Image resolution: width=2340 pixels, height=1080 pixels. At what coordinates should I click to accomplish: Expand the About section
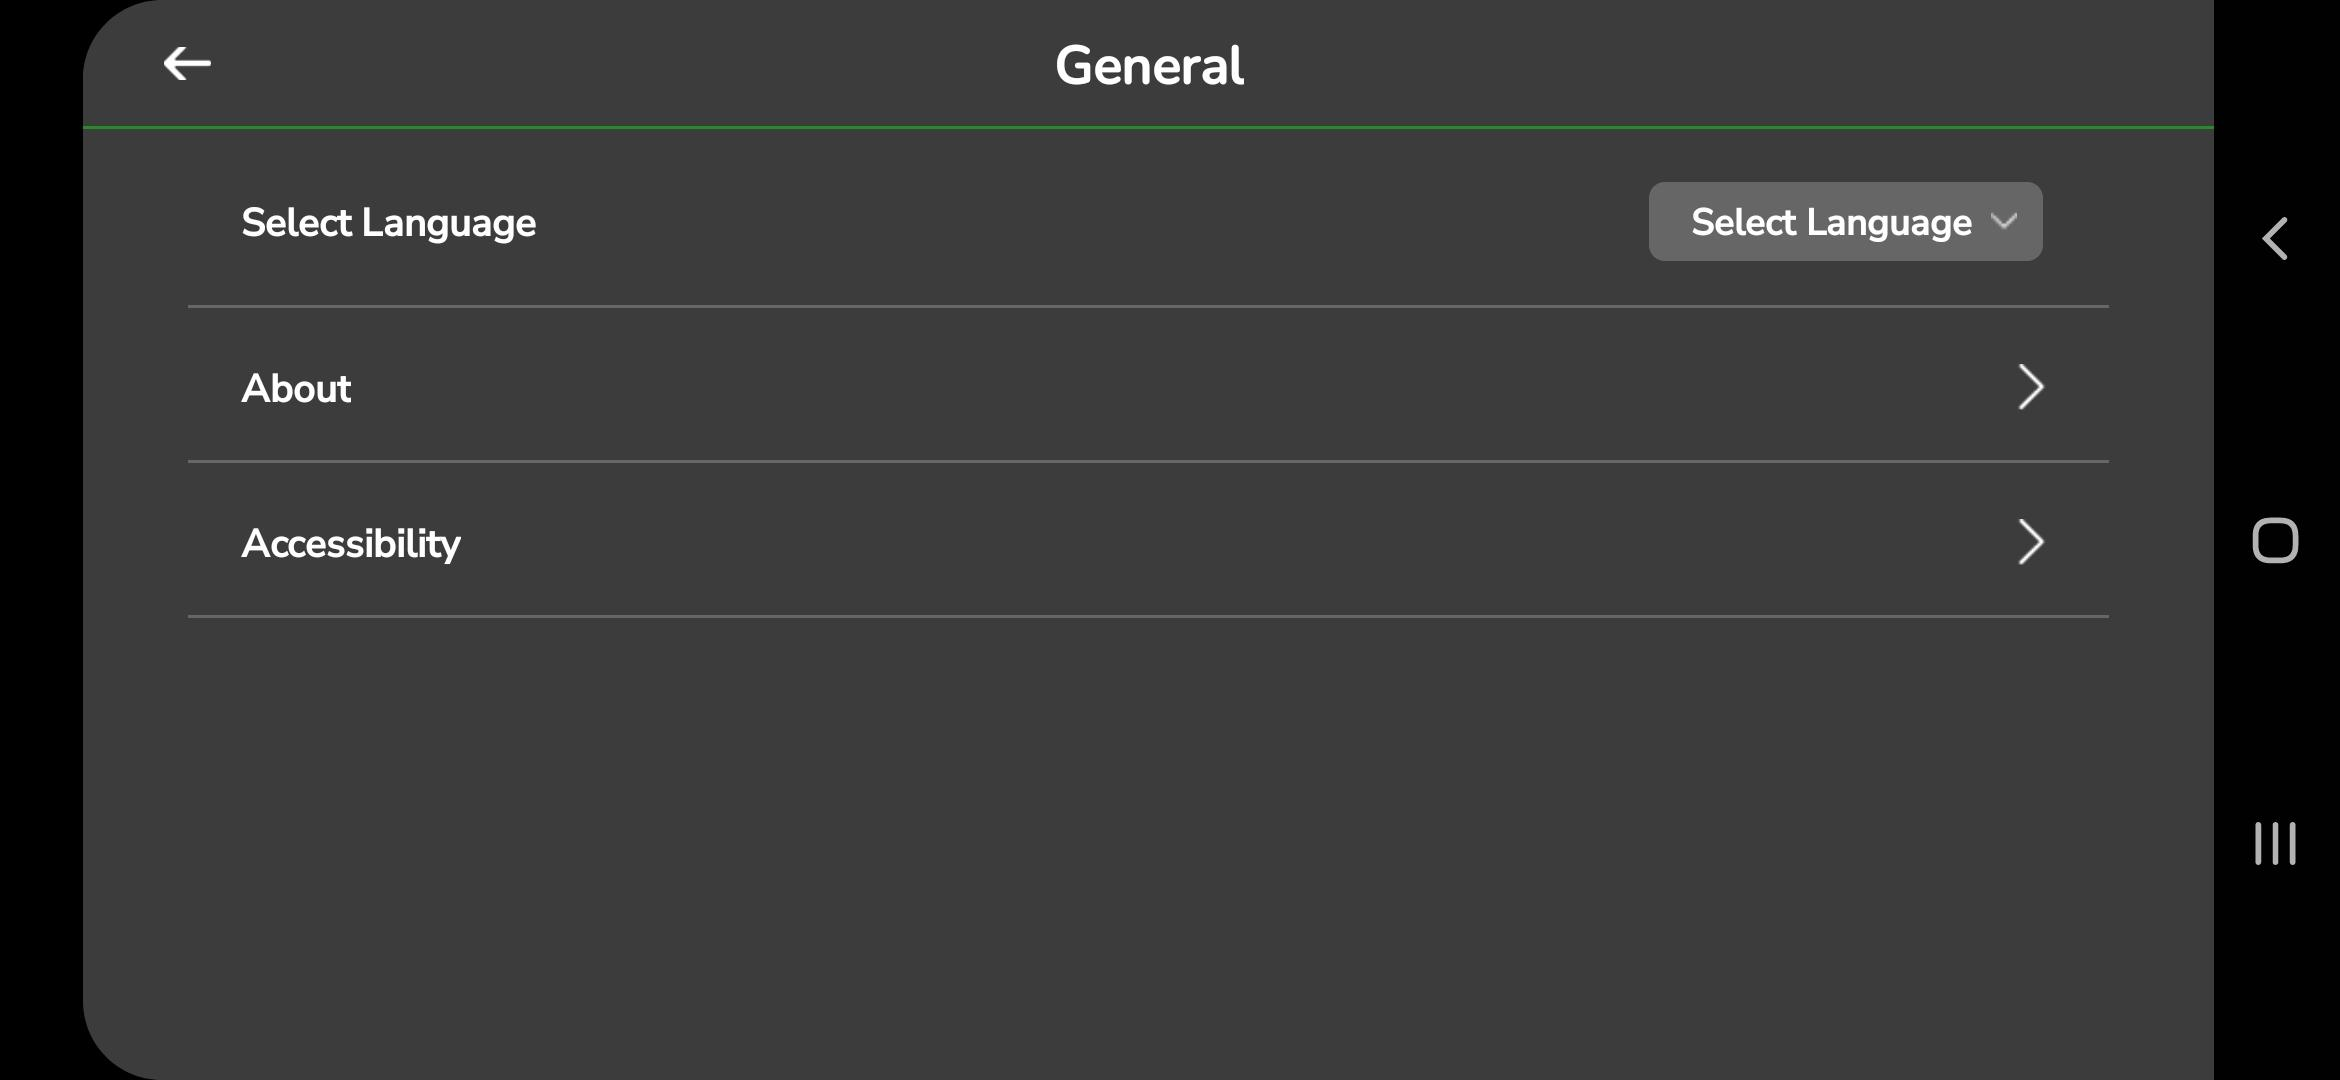pyautogui.click(x=1148, y=387)
